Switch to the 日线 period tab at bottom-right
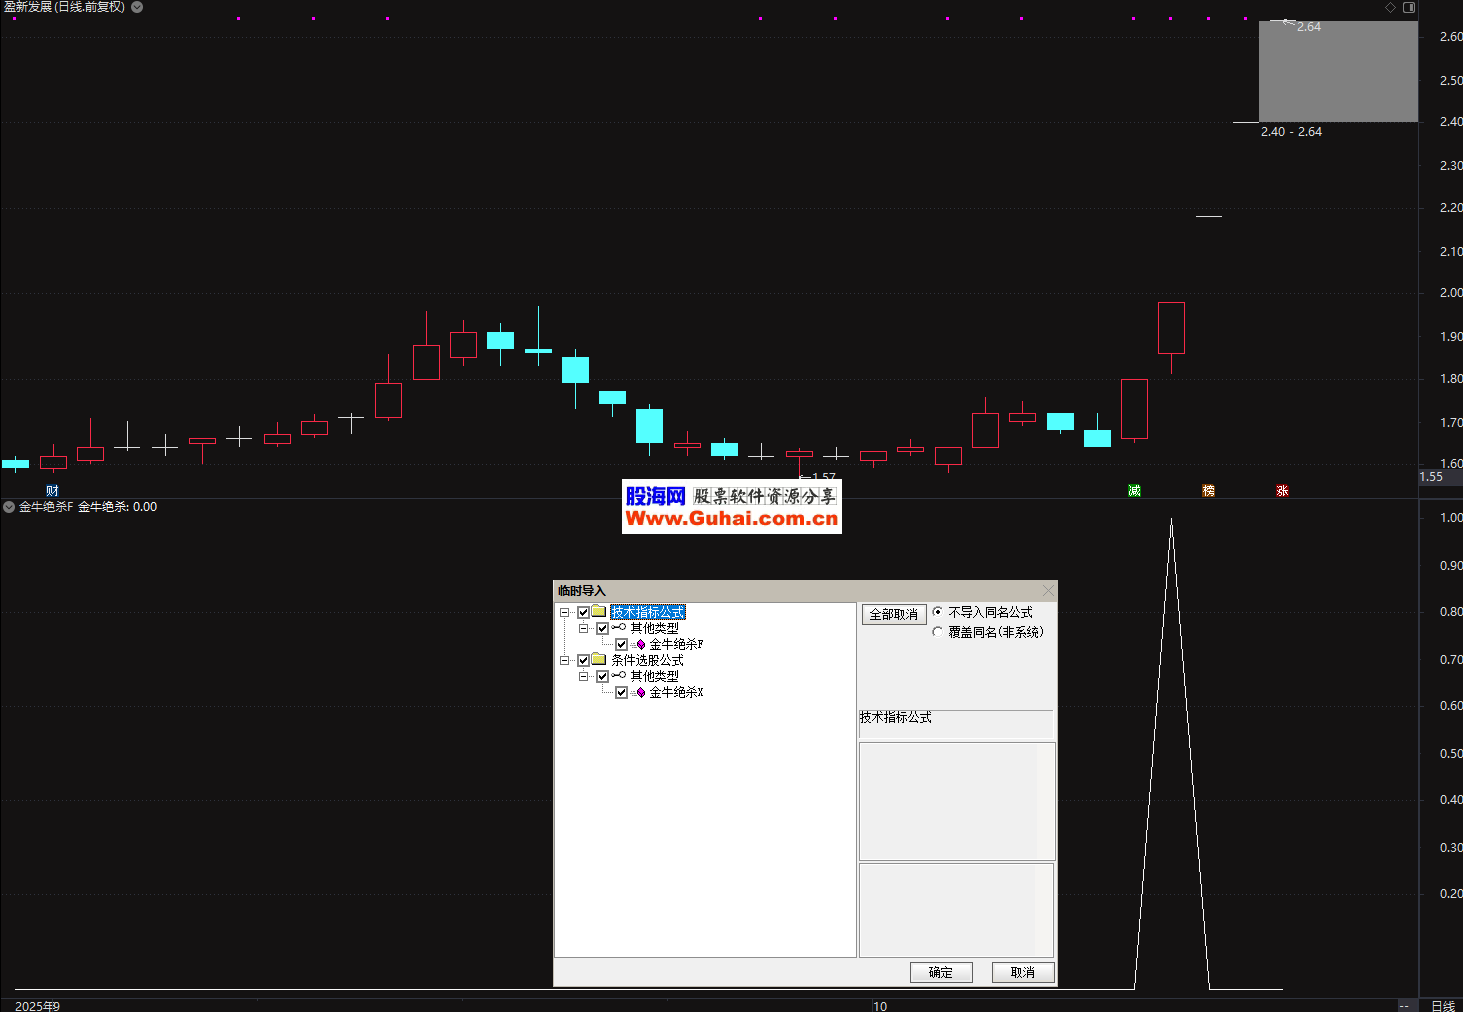 [x=1442, y=1006]
